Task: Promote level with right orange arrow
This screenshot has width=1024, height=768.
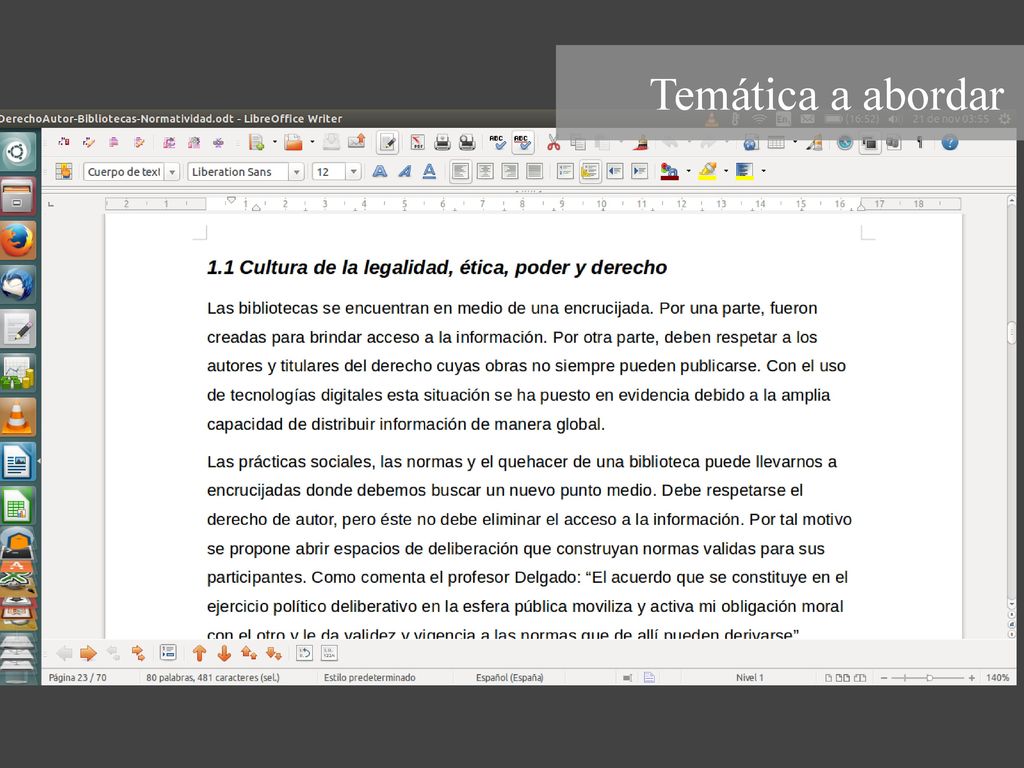Action: (x=88, y=652)
